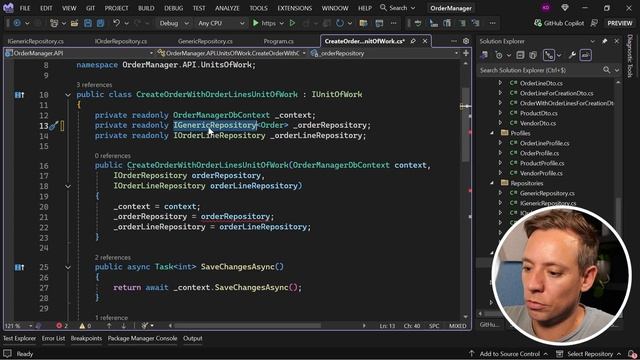
Task: Pin the Solution Explorer panel (auto hide)
Action: [x=604, y=41]
